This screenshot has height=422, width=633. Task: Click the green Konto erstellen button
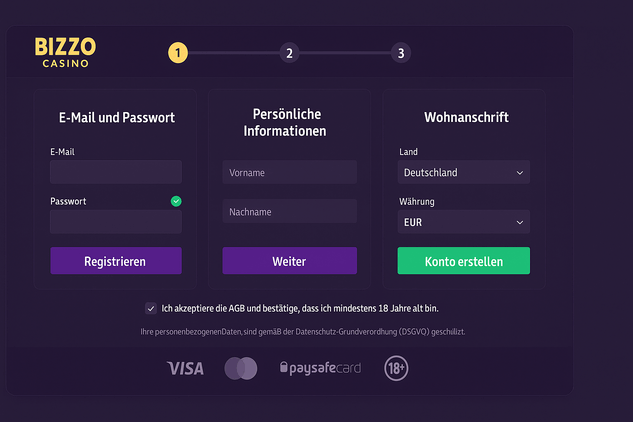pyautogui.click(x=464, y=261)
